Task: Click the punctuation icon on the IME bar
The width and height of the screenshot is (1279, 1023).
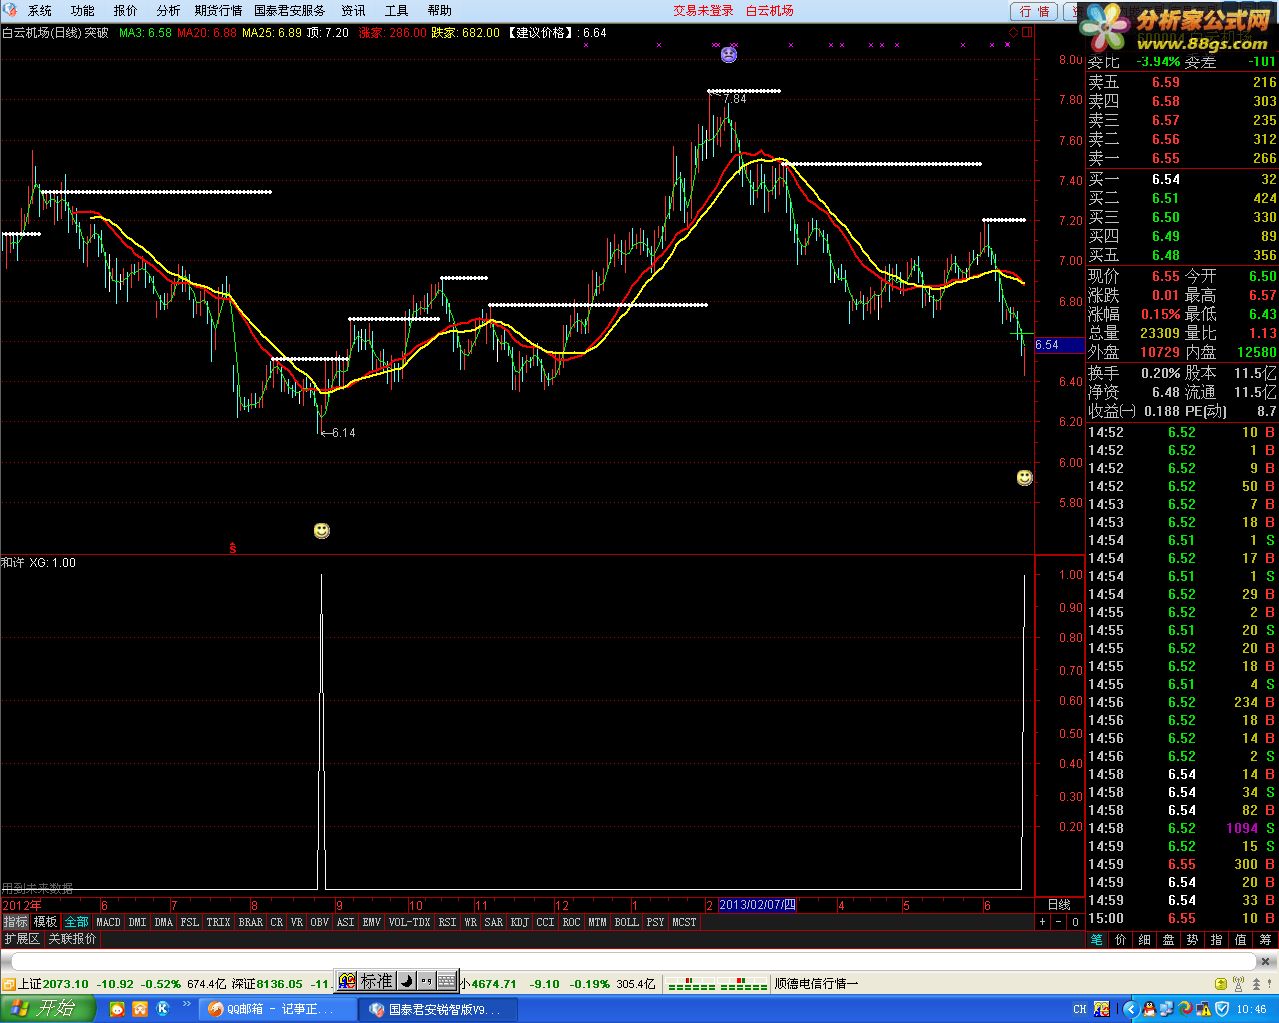Action: coord(426,981)
